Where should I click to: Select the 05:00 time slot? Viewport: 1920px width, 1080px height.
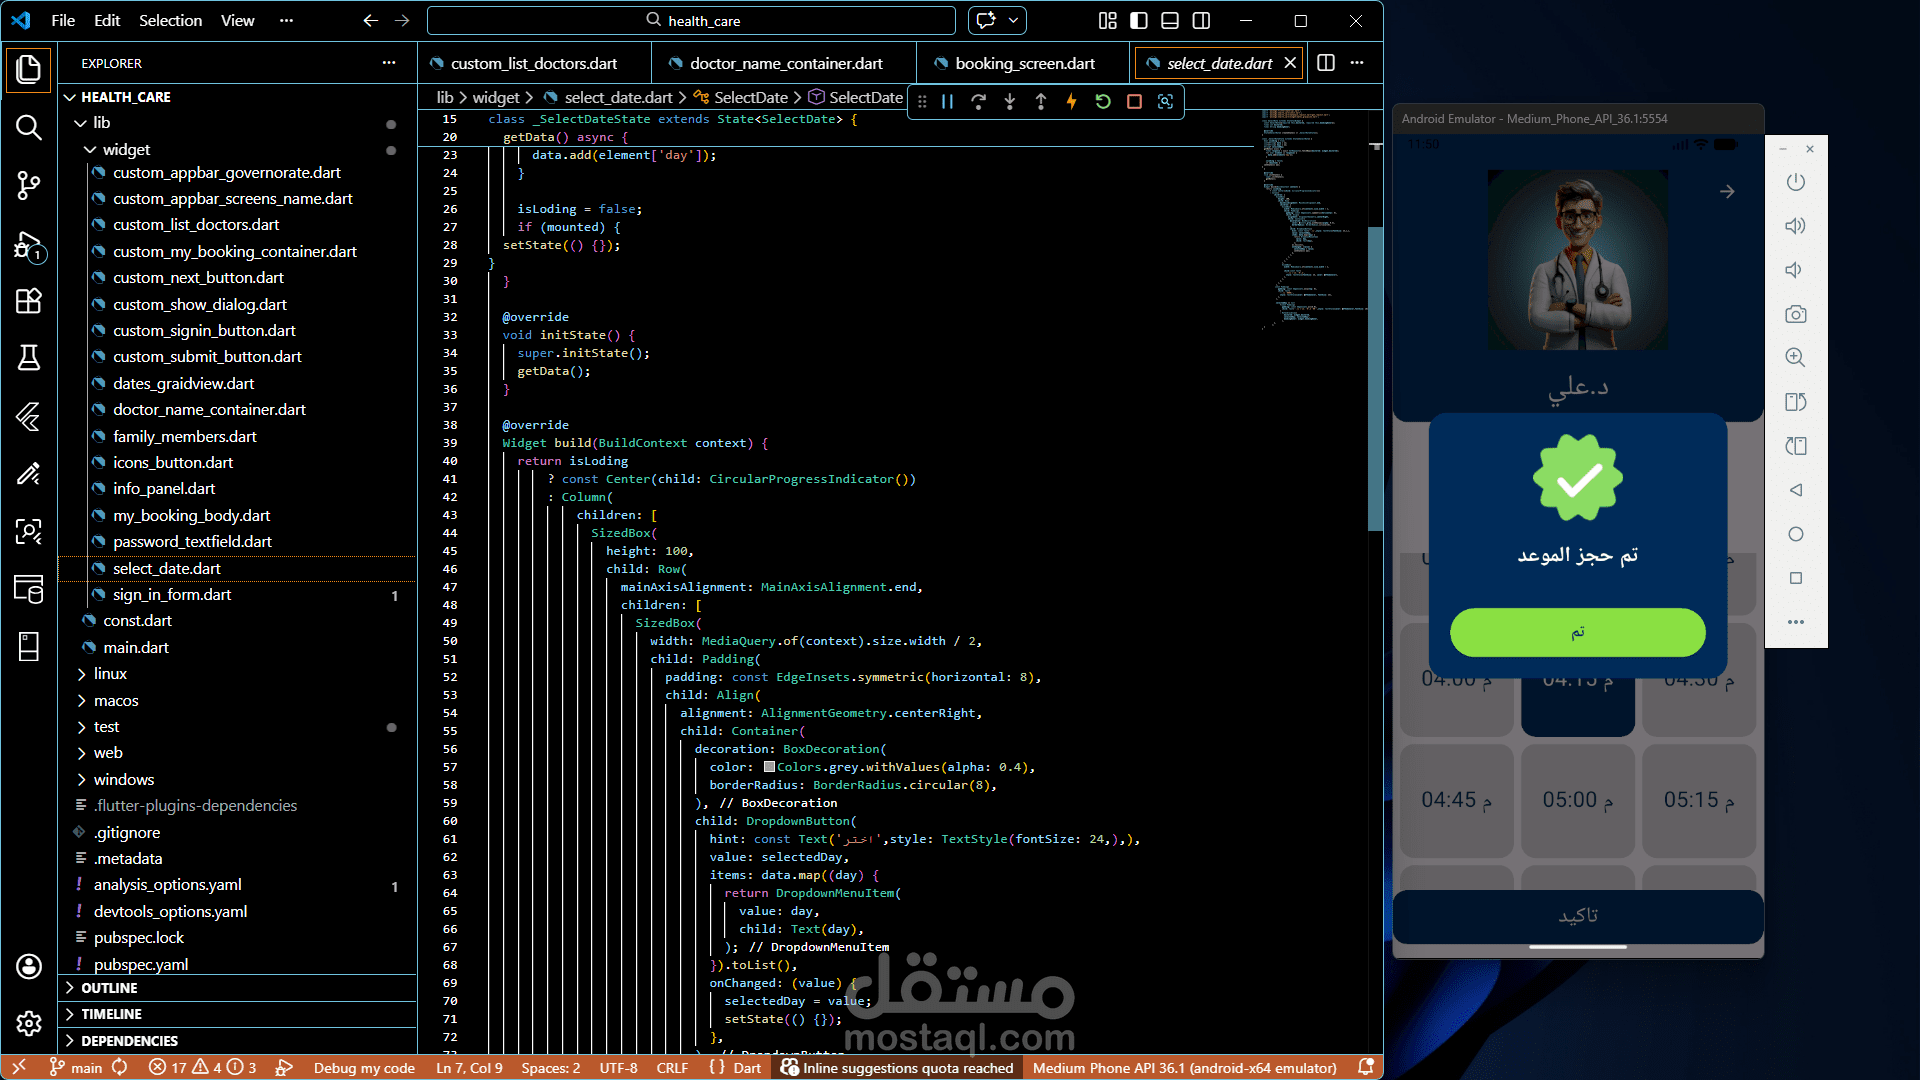pos(1577,800)
